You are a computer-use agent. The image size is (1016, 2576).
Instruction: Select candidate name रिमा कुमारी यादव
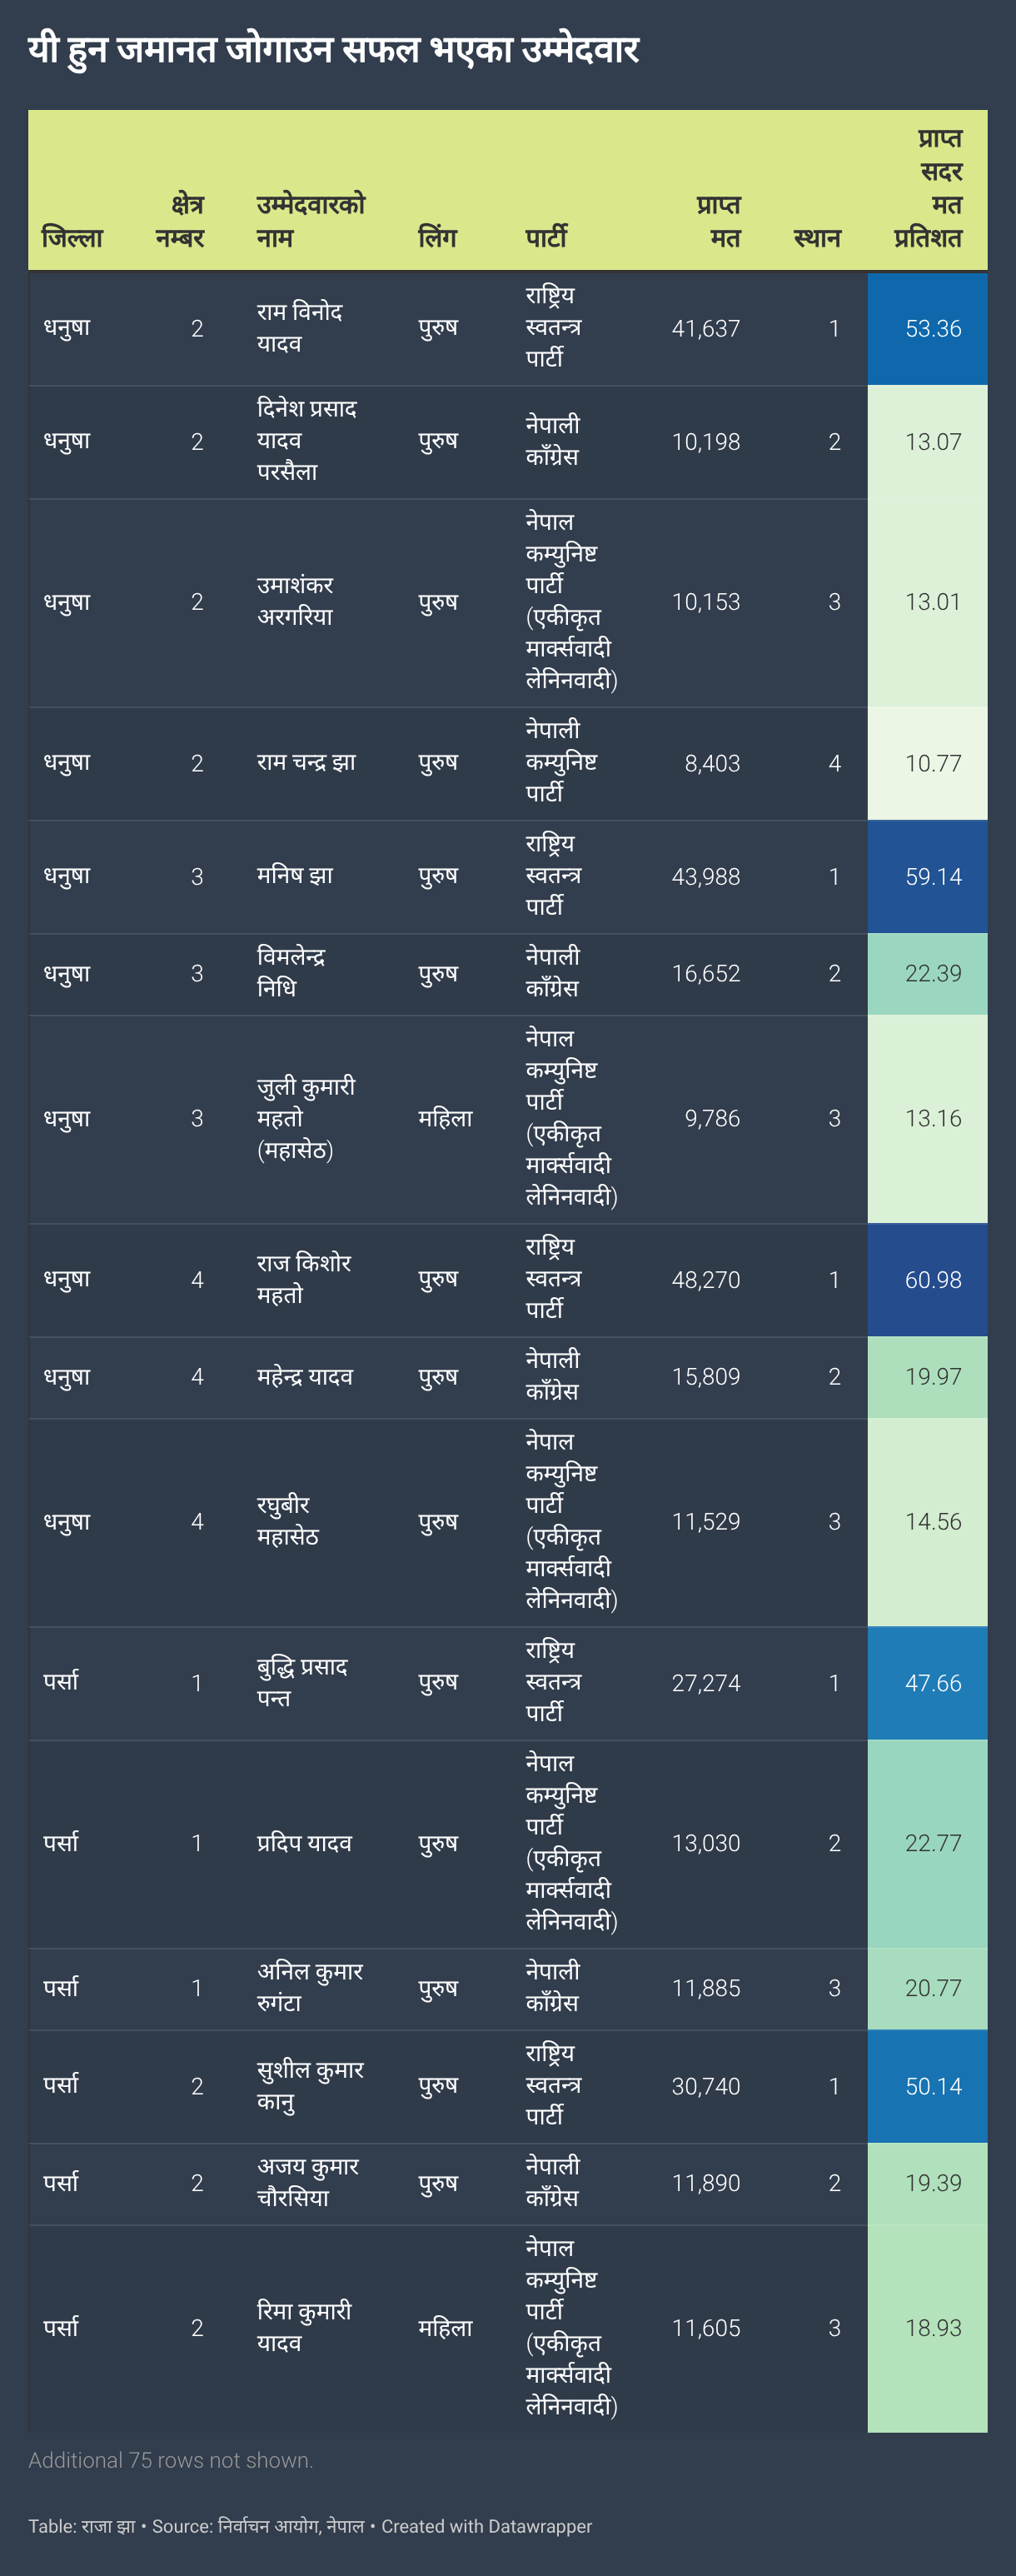tap(304, 2327)
